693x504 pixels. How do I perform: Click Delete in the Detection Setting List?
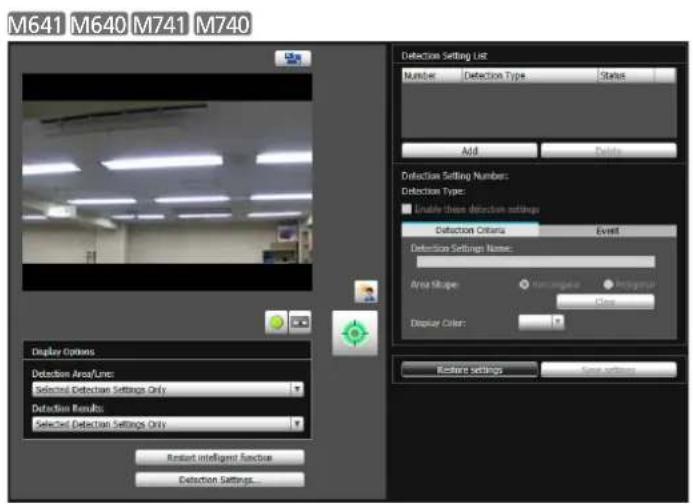click(x=609, y=150)
